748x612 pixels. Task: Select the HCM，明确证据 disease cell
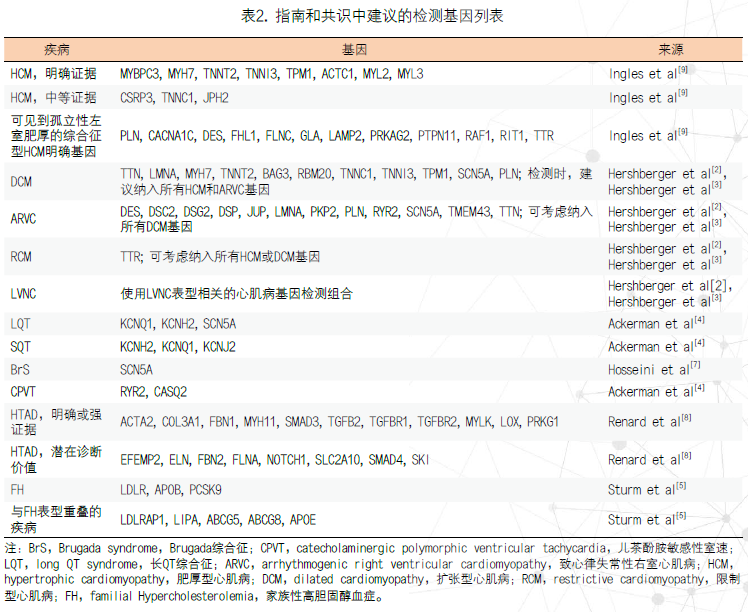pyautogui.click(x=53, y=74)
